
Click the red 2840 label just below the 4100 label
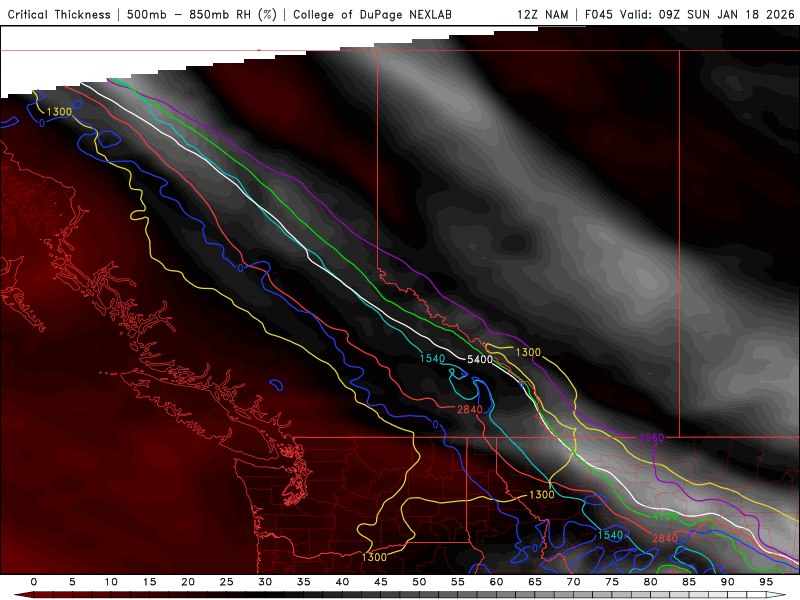[665, 538]
